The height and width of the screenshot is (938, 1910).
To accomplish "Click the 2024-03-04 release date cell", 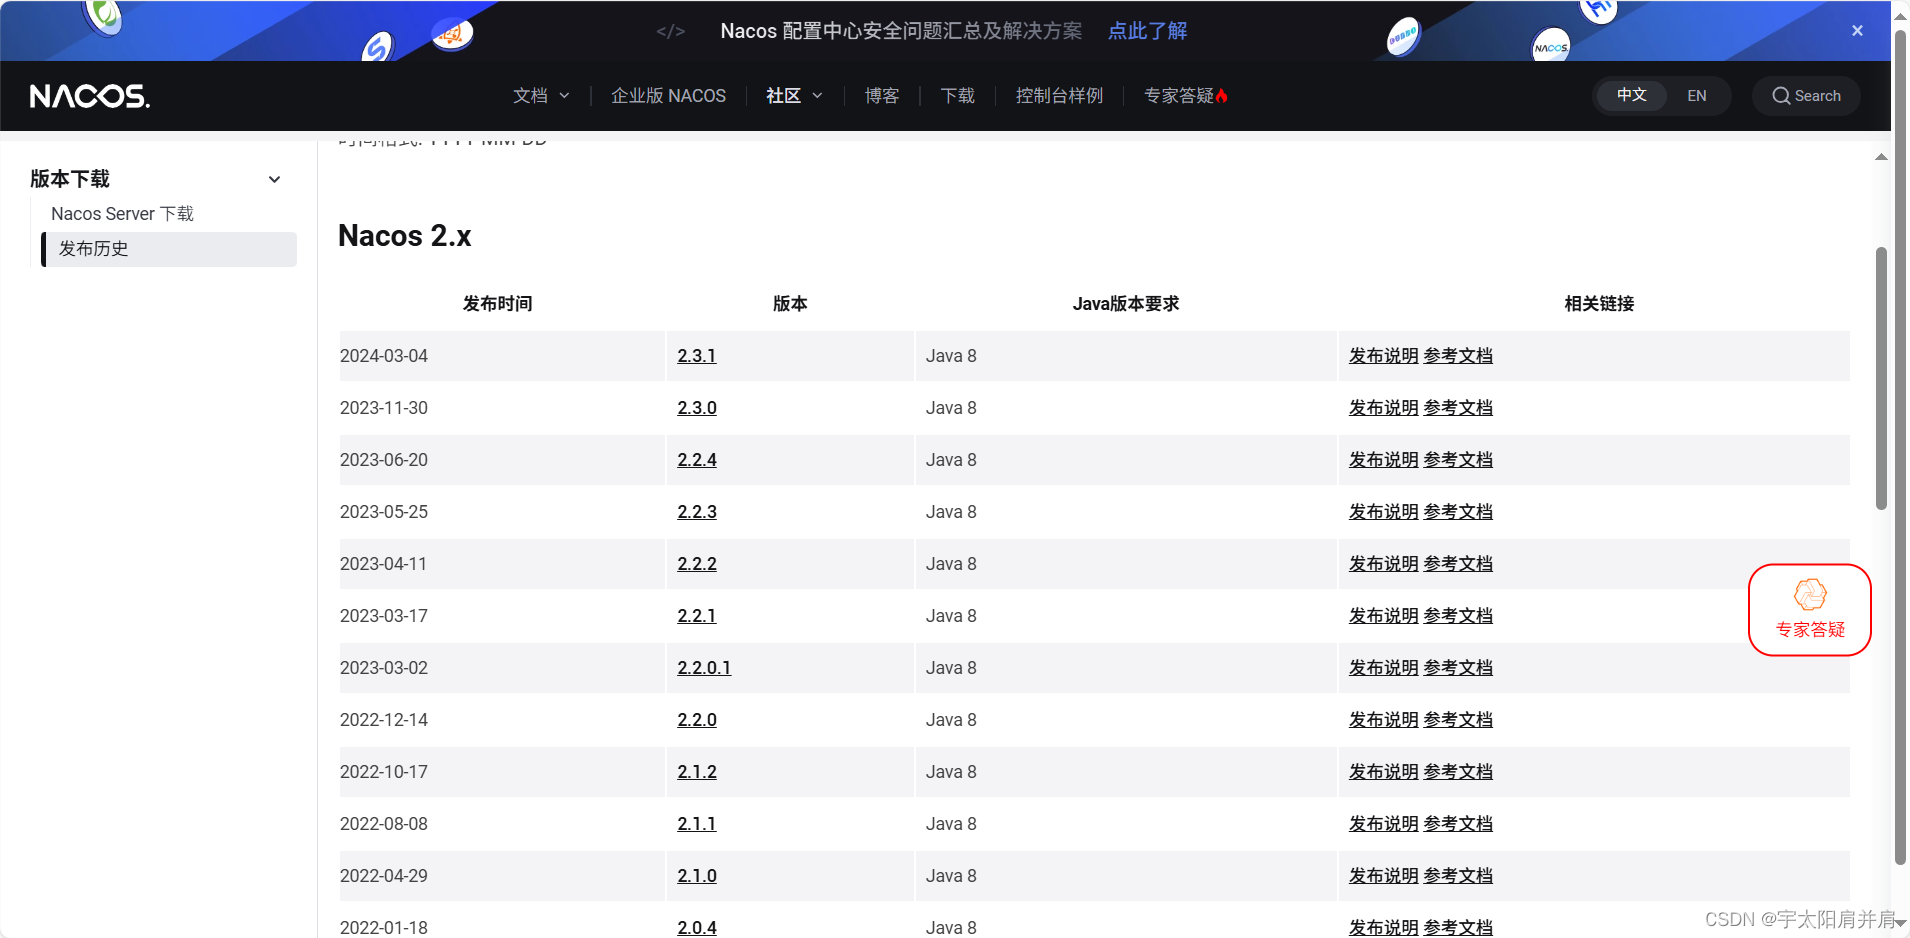I will pos(502,356).
